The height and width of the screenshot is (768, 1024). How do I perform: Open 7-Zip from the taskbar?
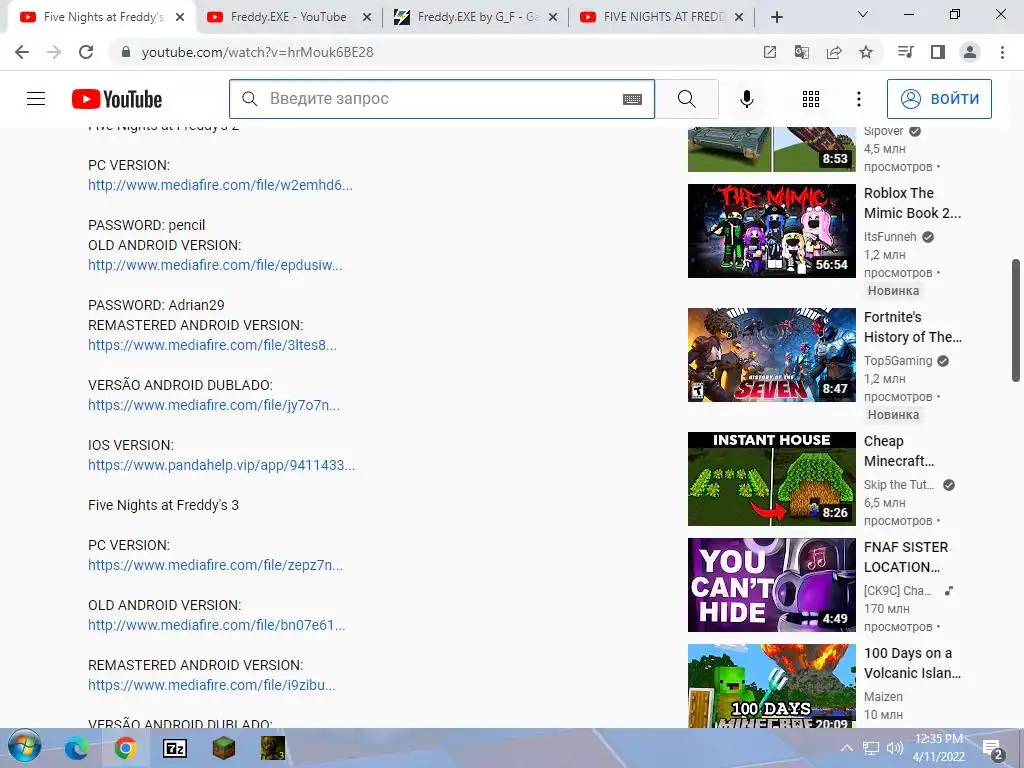point(174,748)
